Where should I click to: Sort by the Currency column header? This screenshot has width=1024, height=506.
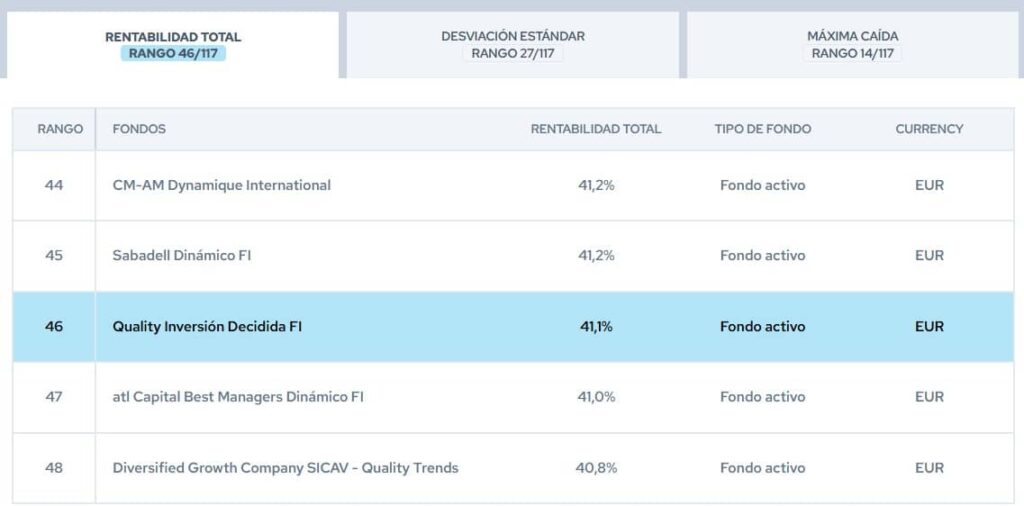click(x=929, y=129)
